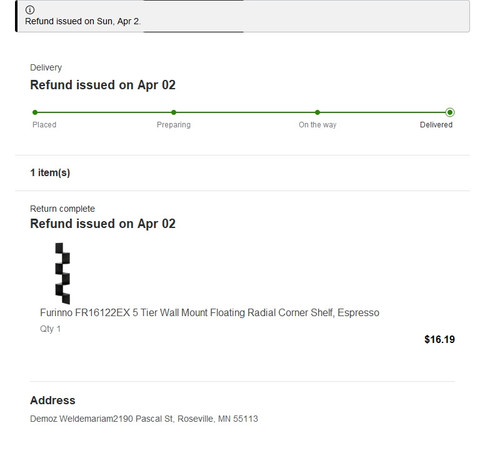Viewport: 500px width, 466px height.
Task: Click the Pascal St delivery address line
Action: click(144, 419)
